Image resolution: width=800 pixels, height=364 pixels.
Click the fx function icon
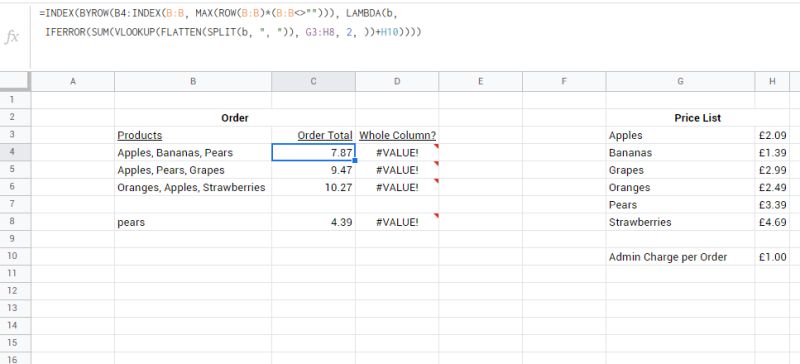tap(12, 37)
